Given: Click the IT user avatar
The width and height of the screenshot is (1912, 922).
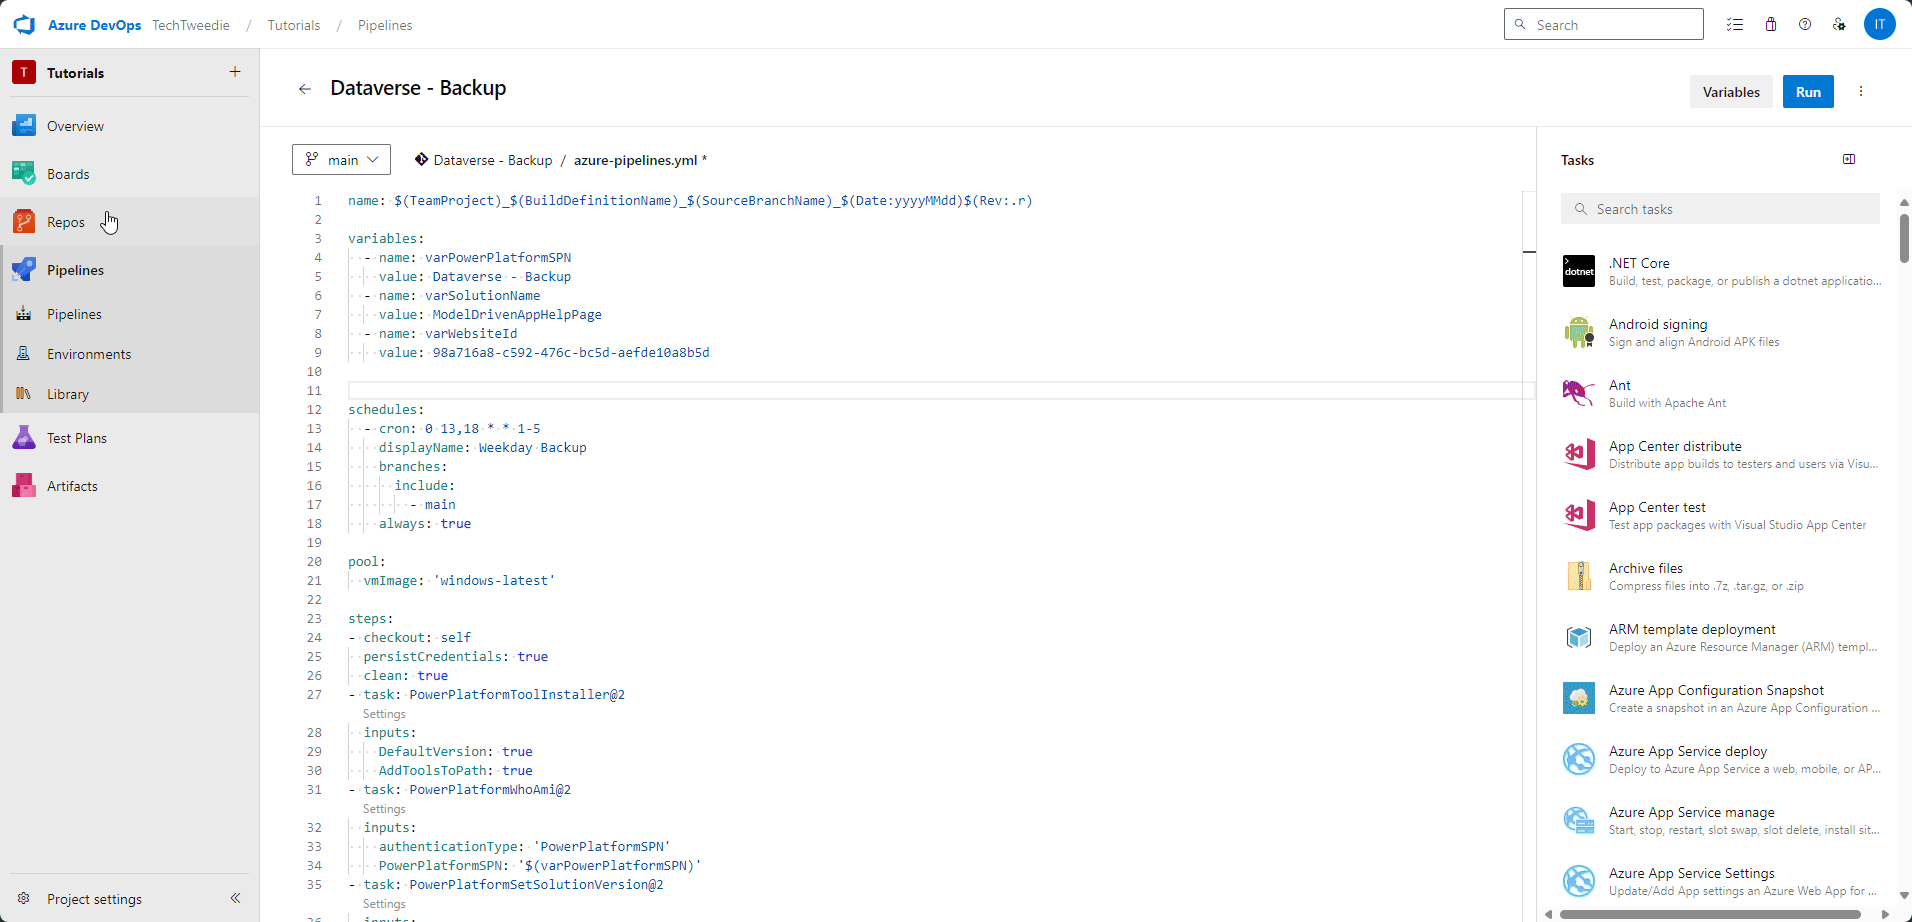Looking at the screenshot, I should click(x=1880, y=24).
